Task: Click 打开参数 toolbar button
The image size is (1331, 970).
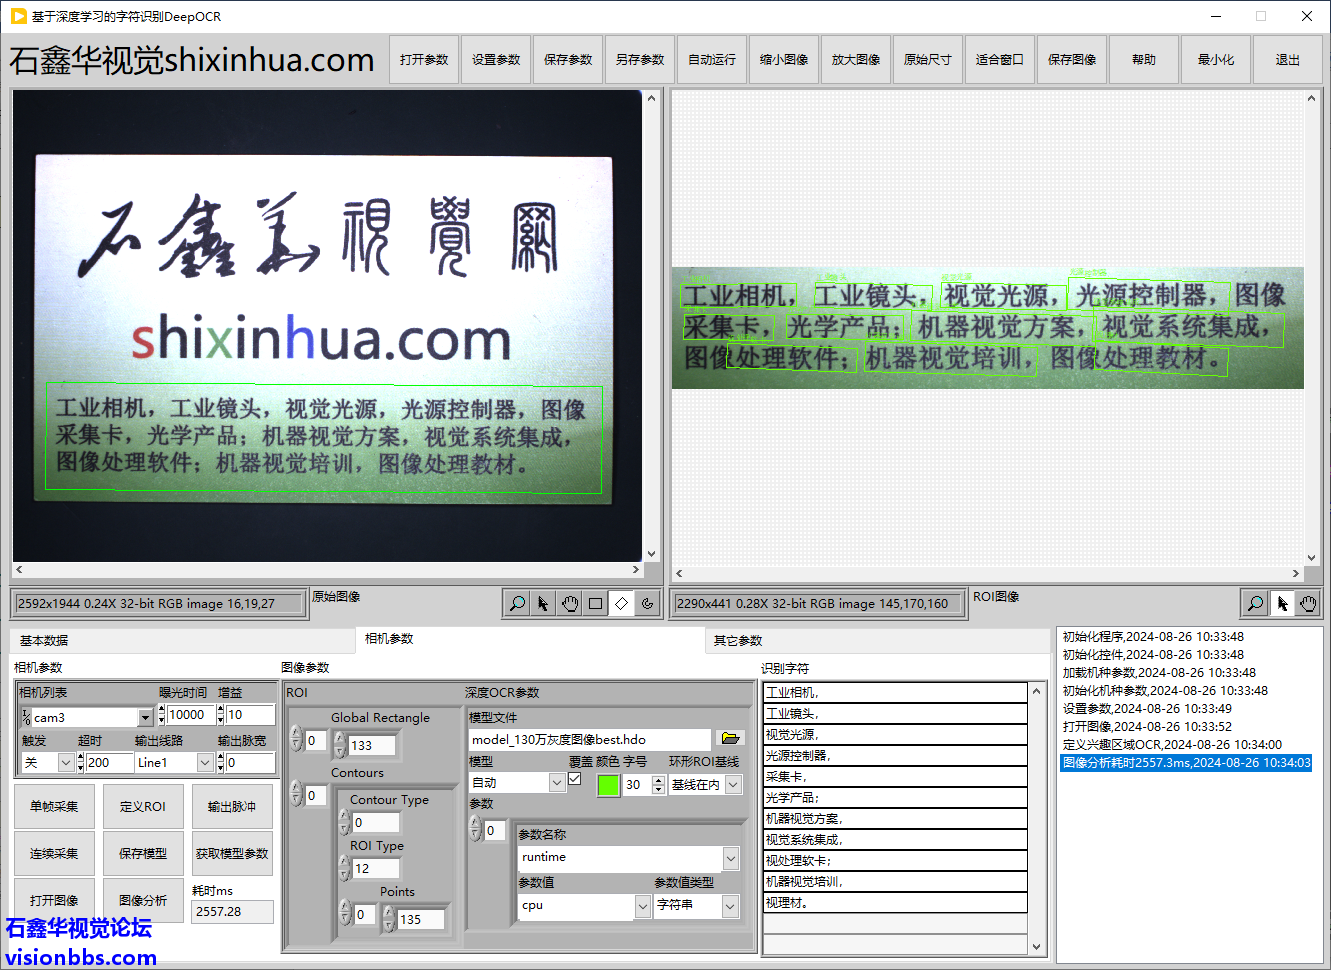Action: click(424, 59)
